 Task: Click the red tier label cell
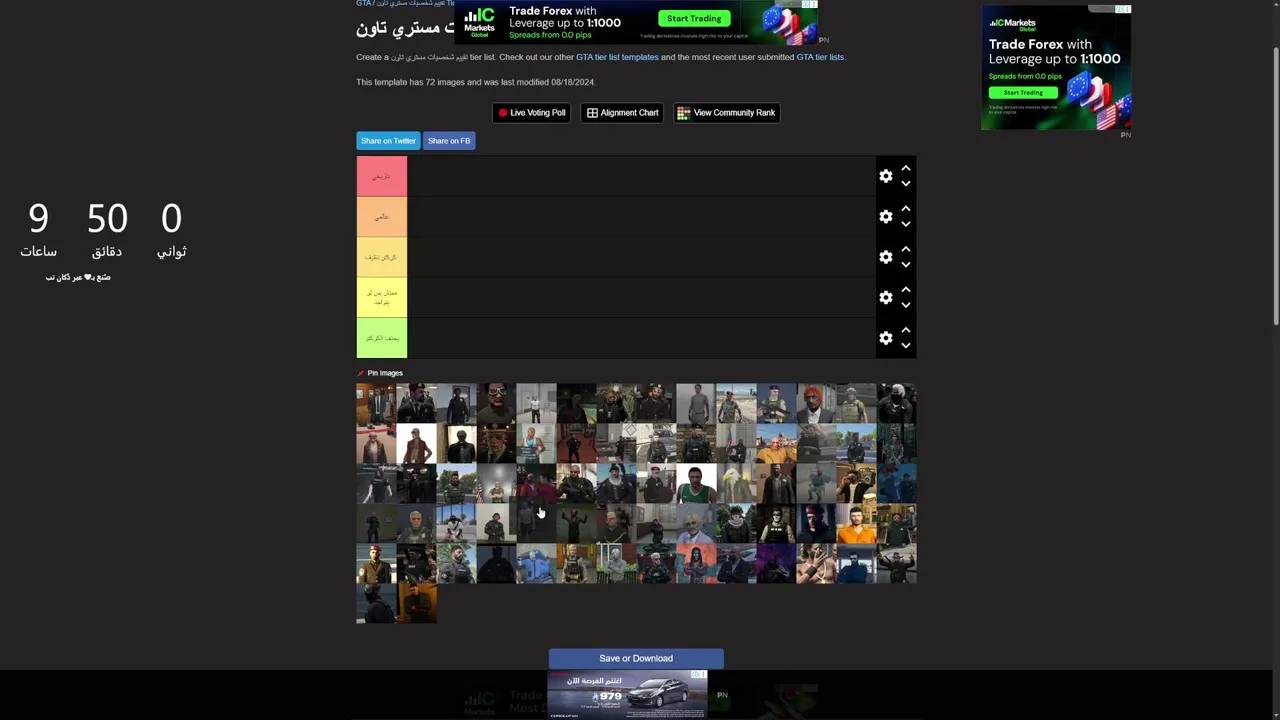382,176
